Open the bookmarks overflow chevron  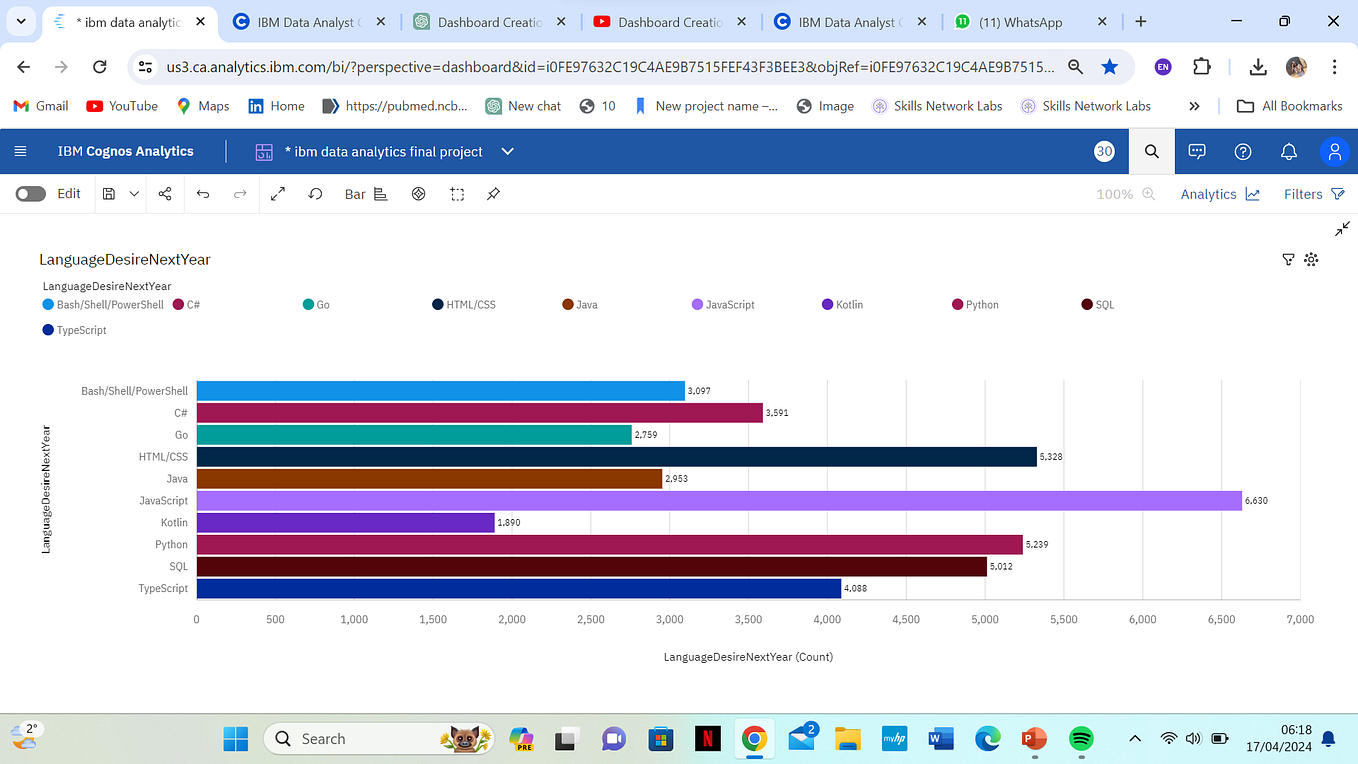1194,105
